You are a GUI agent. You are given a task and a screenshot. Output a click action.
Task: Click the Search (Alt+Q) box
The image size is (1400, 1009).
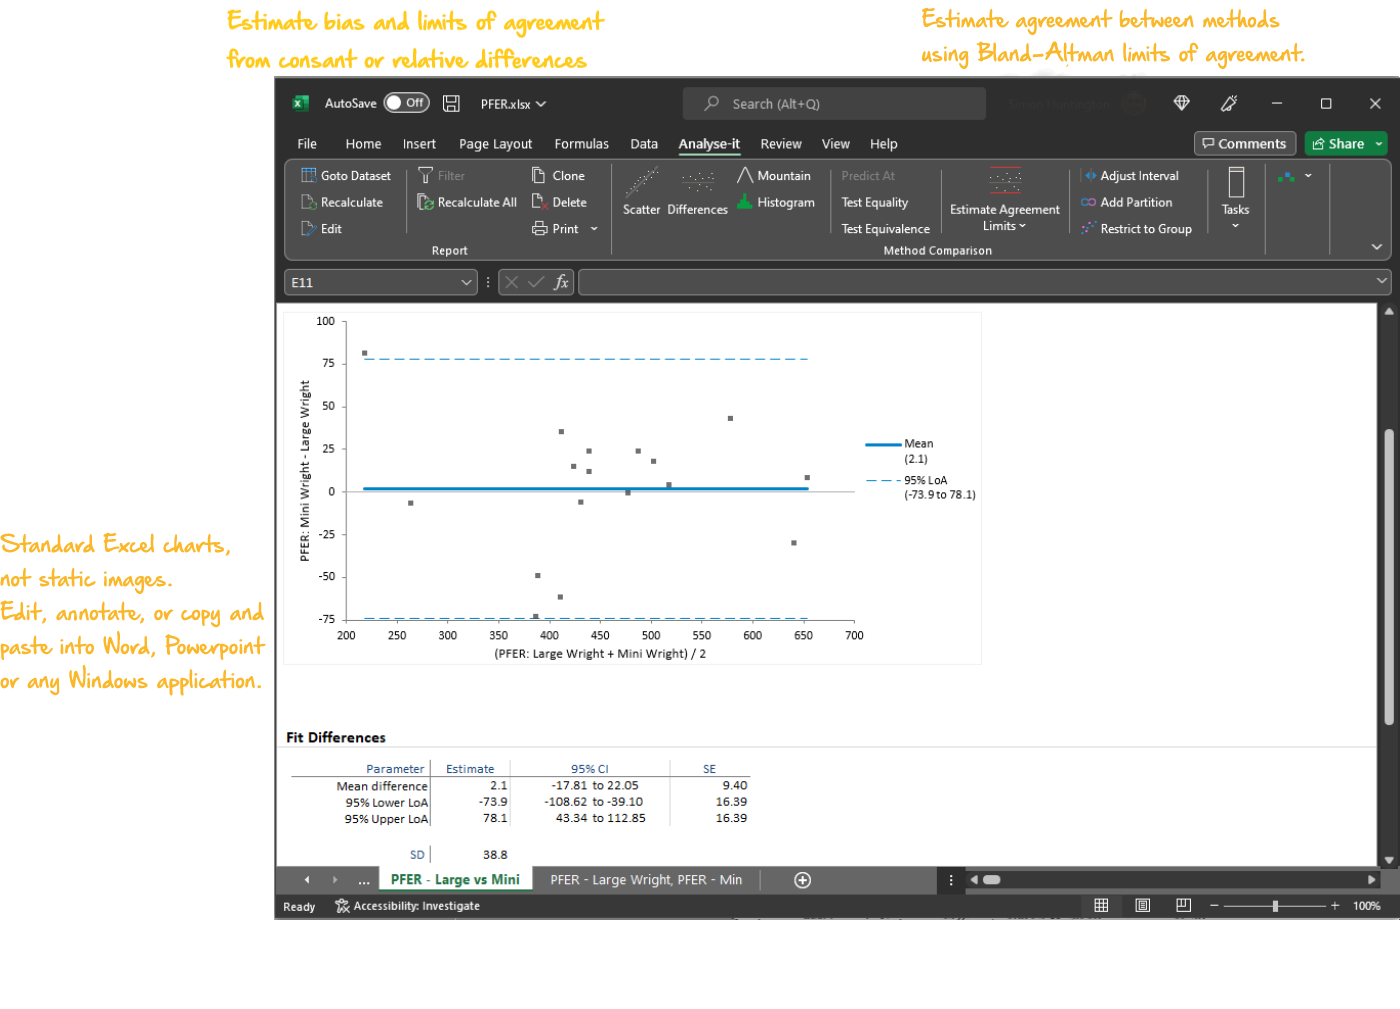pos(834,104)
